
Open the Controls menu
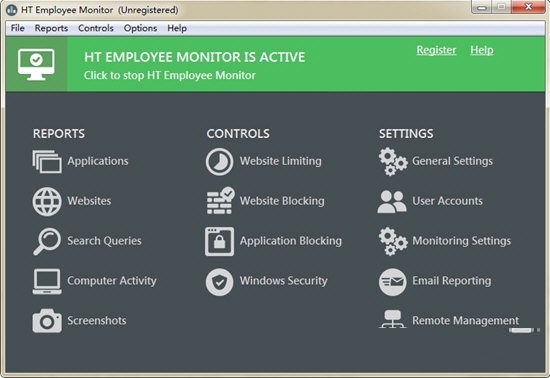tap(96, 28)
